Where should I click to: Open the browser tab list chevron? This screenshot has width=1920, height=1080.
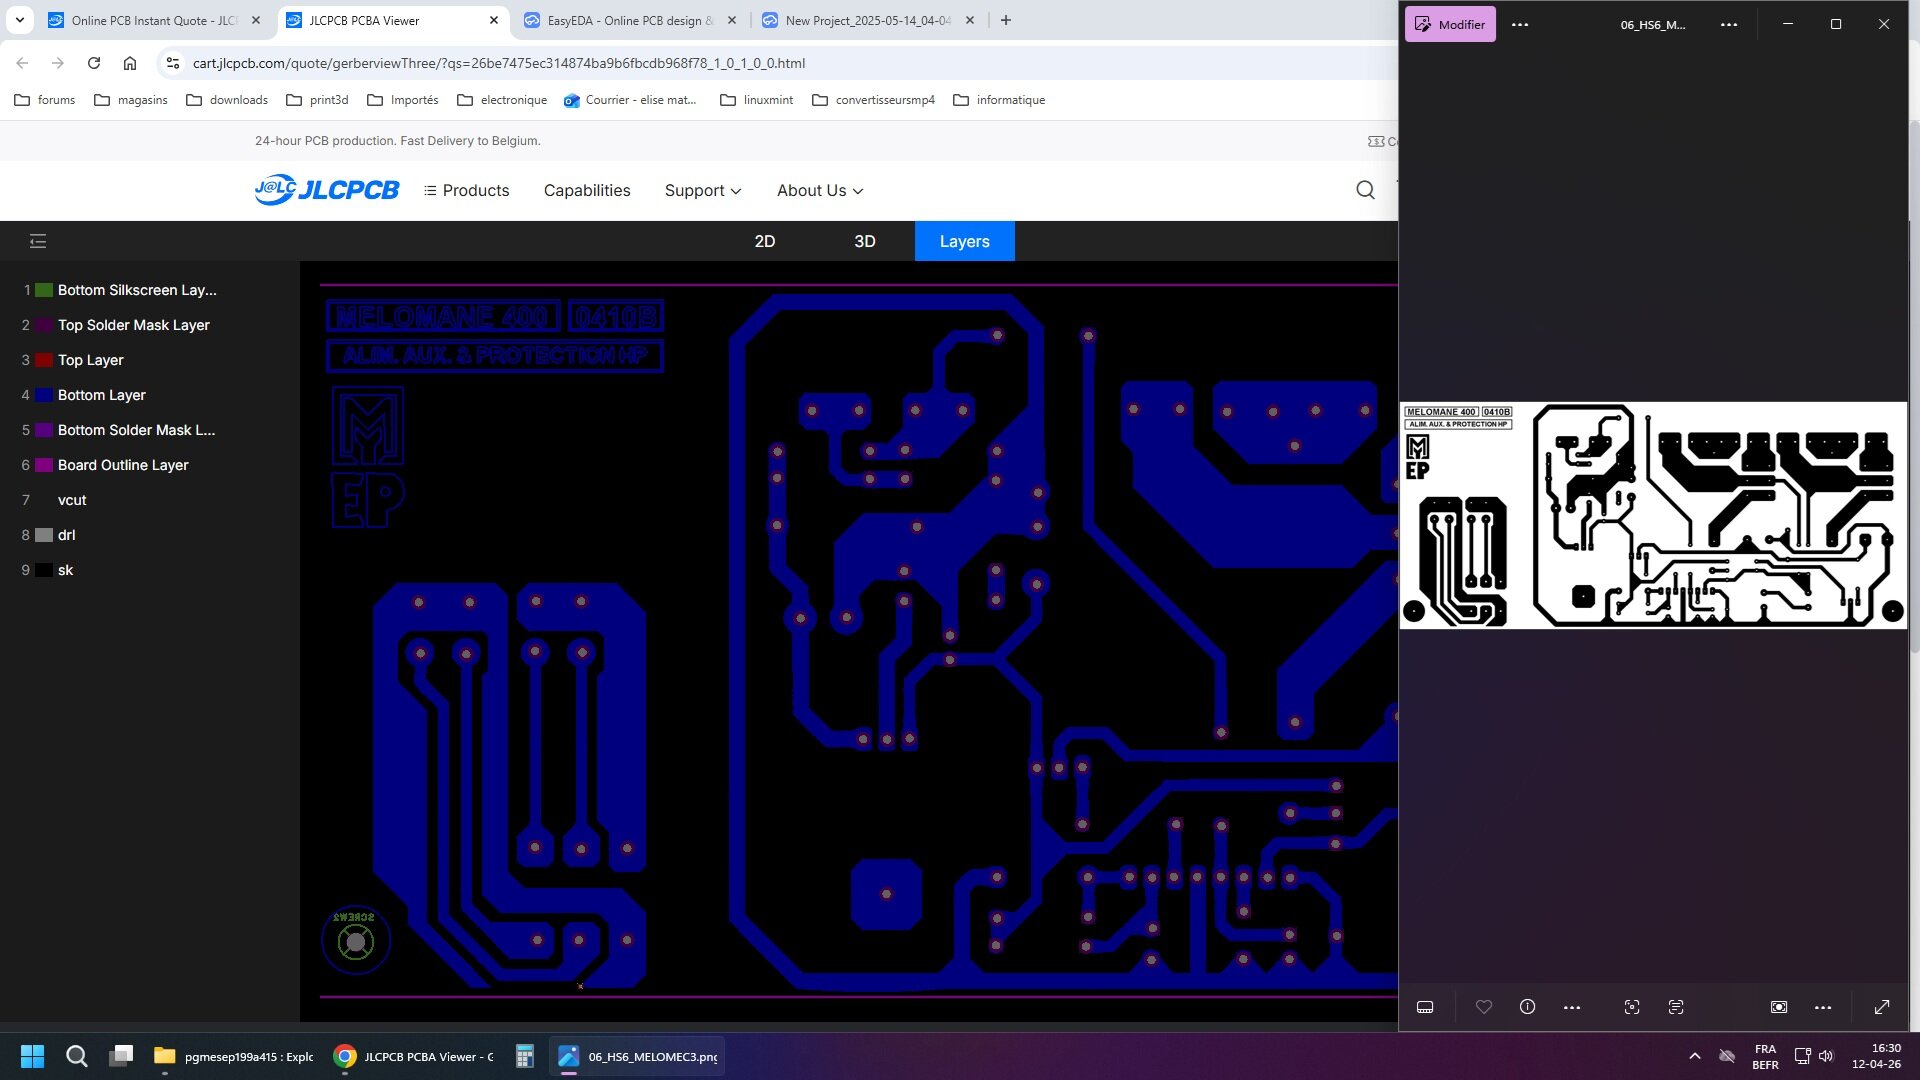click(19, 20)
